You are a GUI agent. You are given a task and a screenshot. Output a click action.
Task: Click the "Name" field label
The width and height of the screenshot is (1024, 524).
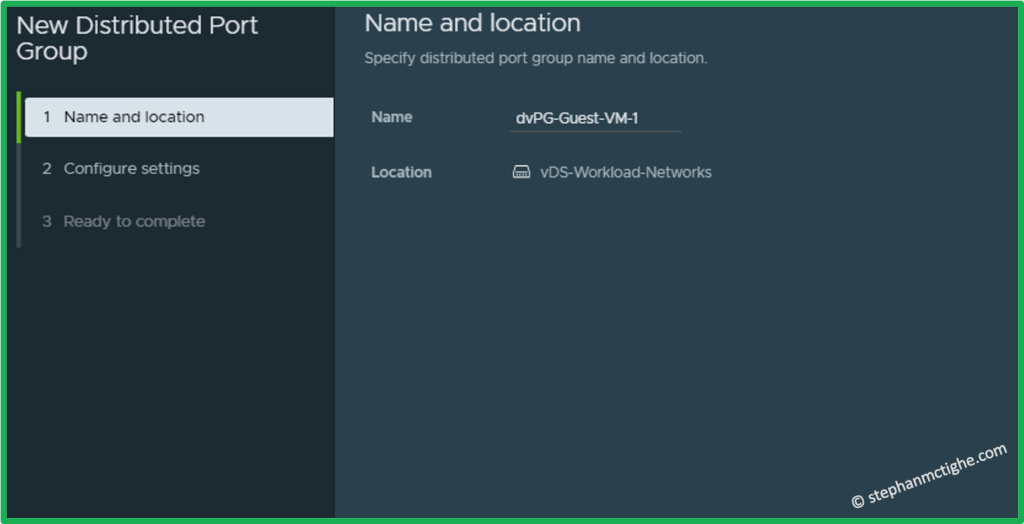tap(391, 117)
